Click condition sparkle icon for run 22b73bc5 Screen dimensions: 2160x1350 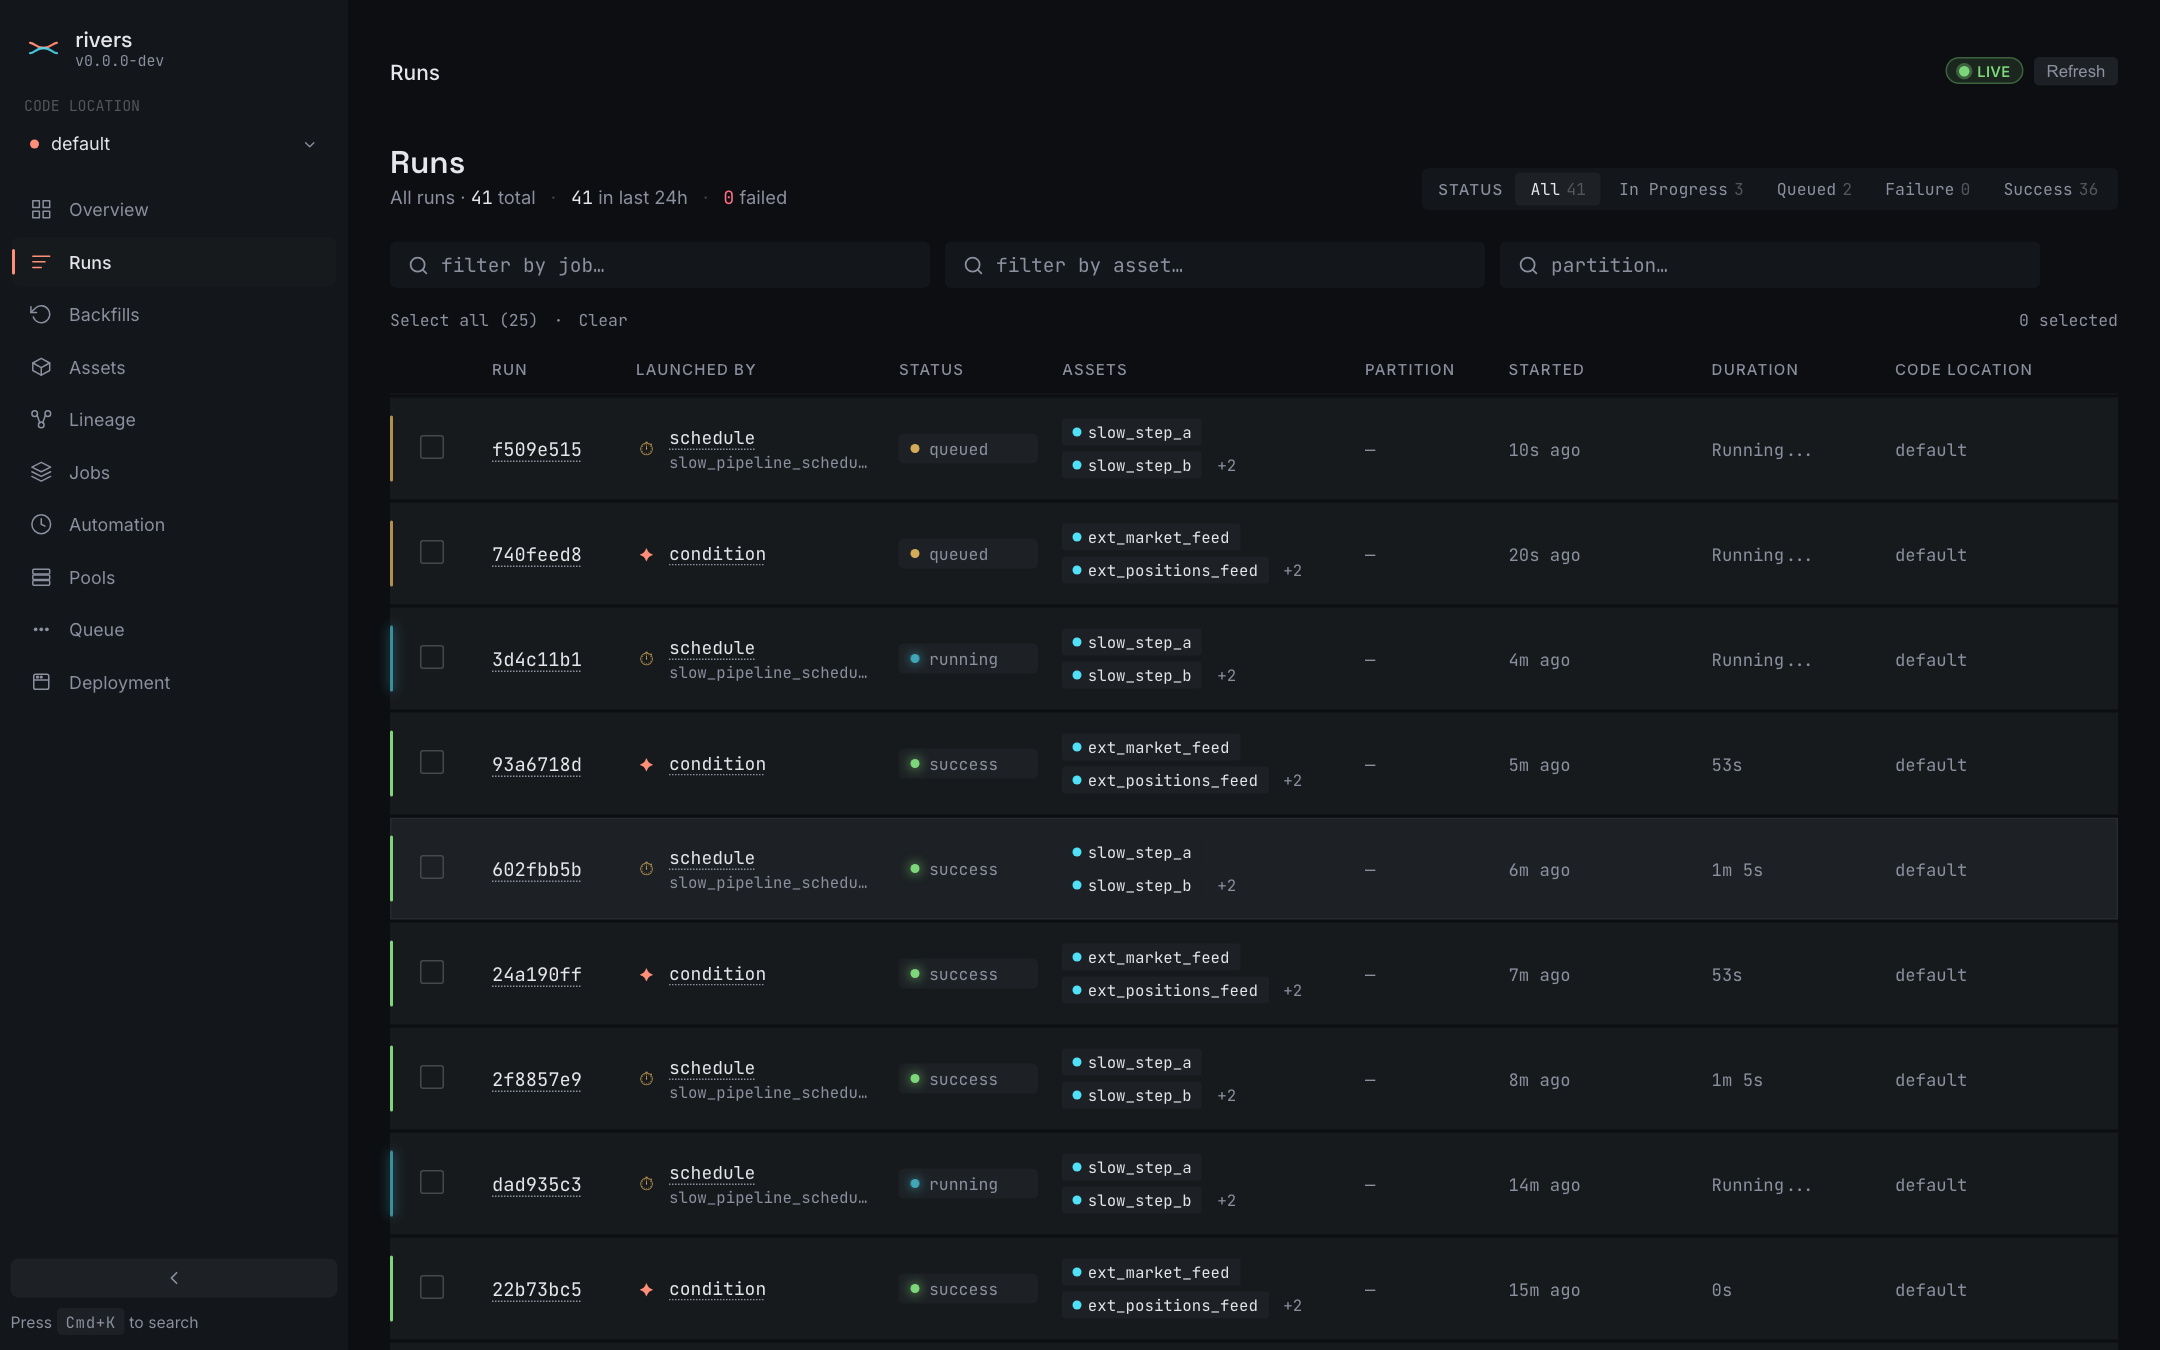(647, 1289)
